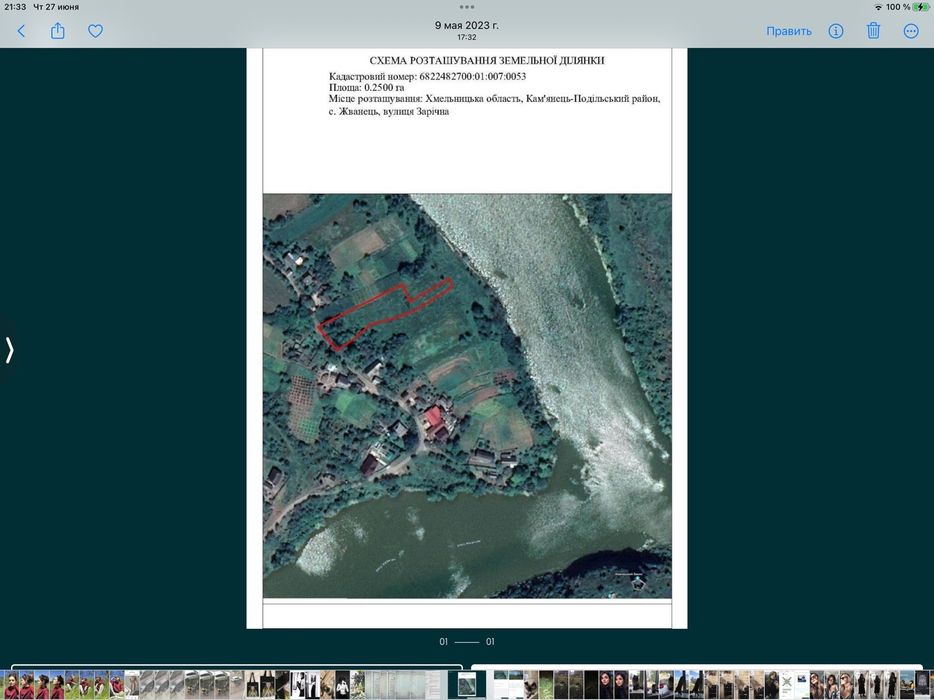This screenshot has width=934, height=700.
Task: Tap the Wi-Fi status icon
Action: (878, 7)
